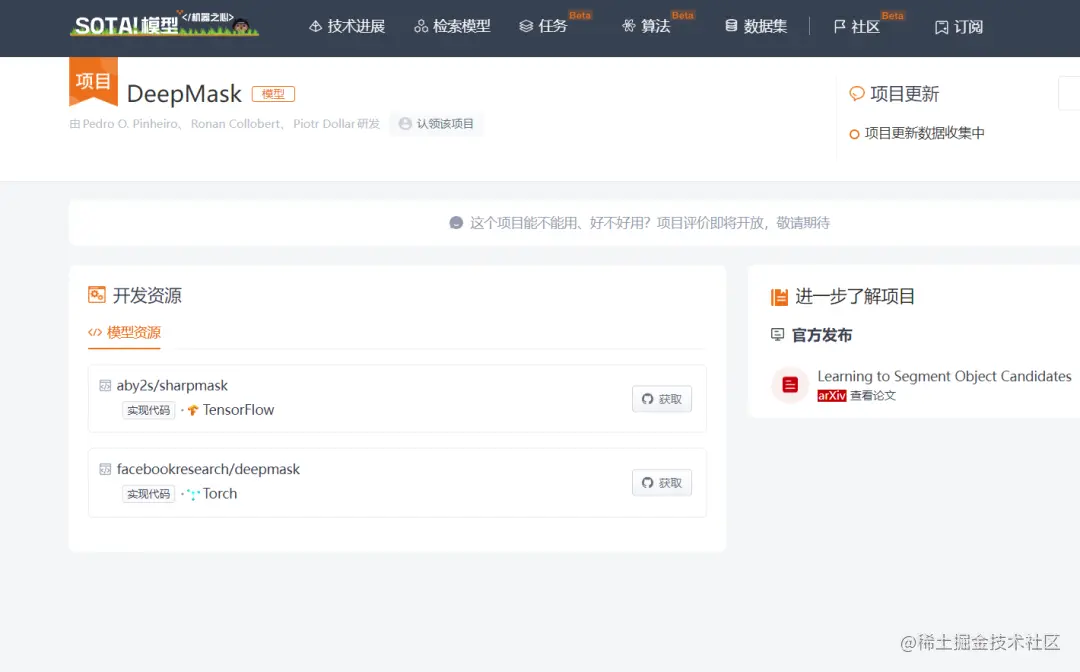Click the 模型 tag beside DeepMask title
This screenshot has width=1080, height=672.
point(273,93)
